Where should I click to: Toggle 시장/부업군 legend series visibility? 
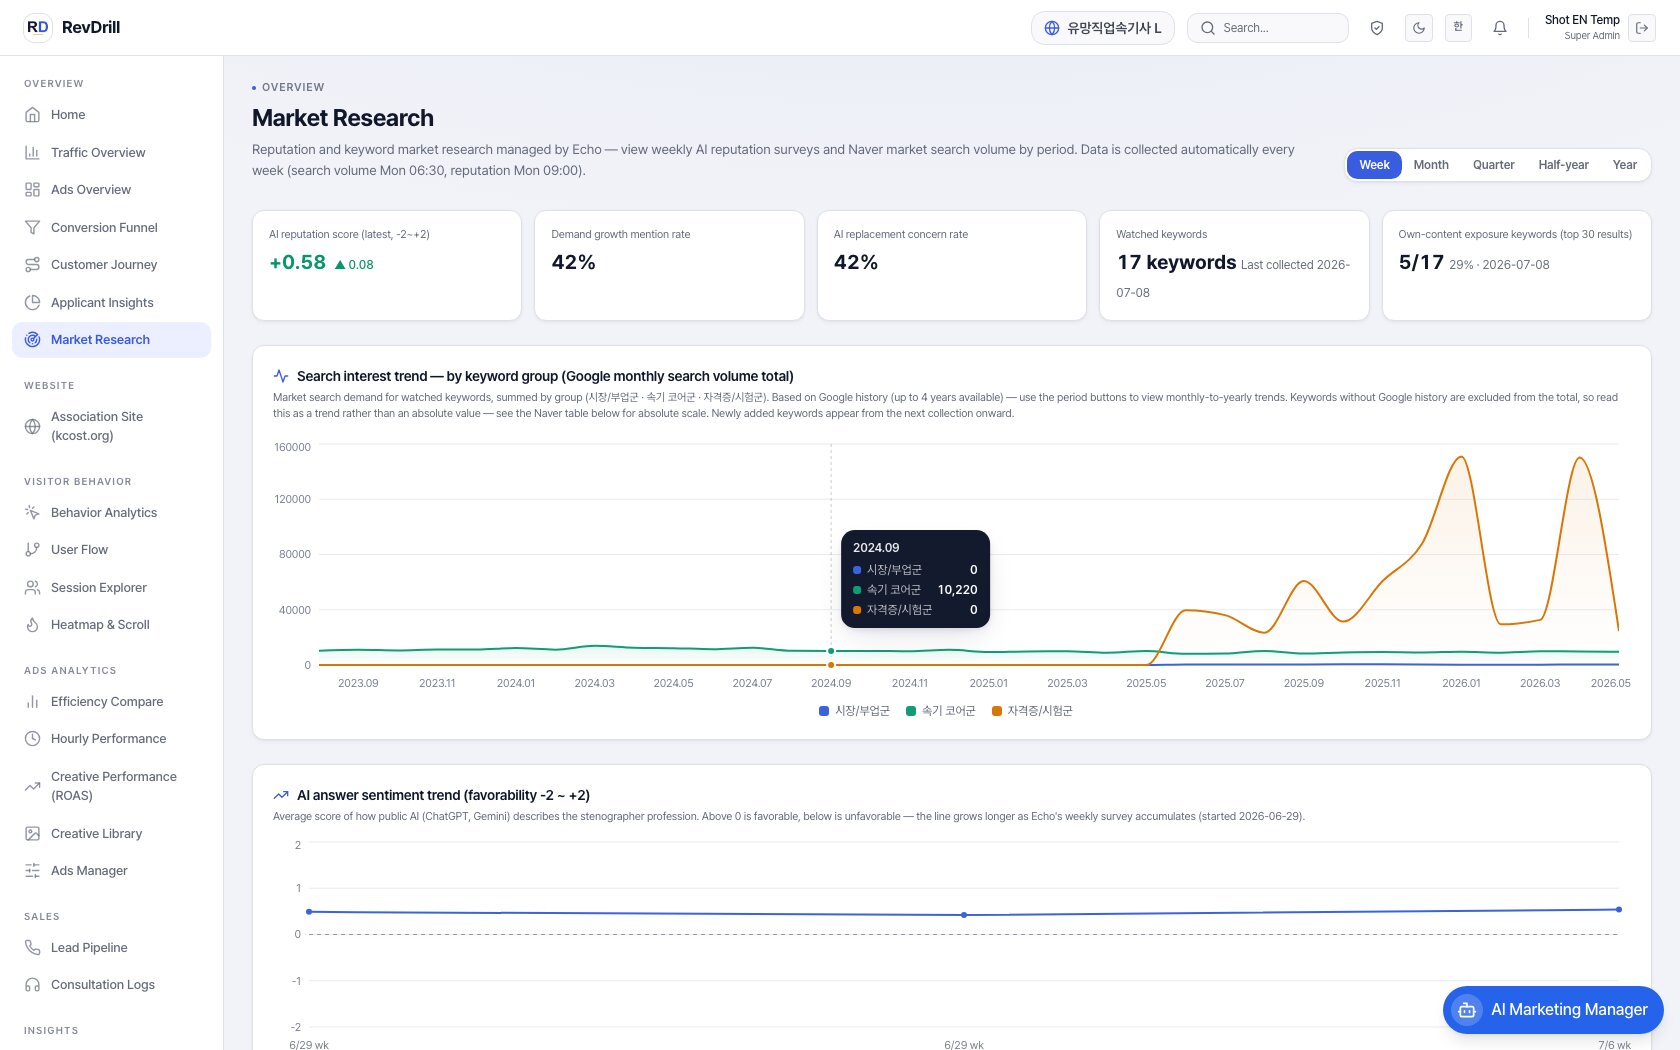854,711
